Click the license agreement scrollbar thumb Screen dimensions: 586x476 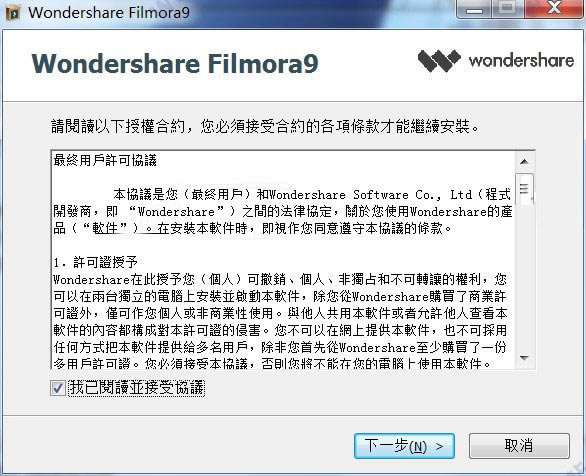[524, 189]
